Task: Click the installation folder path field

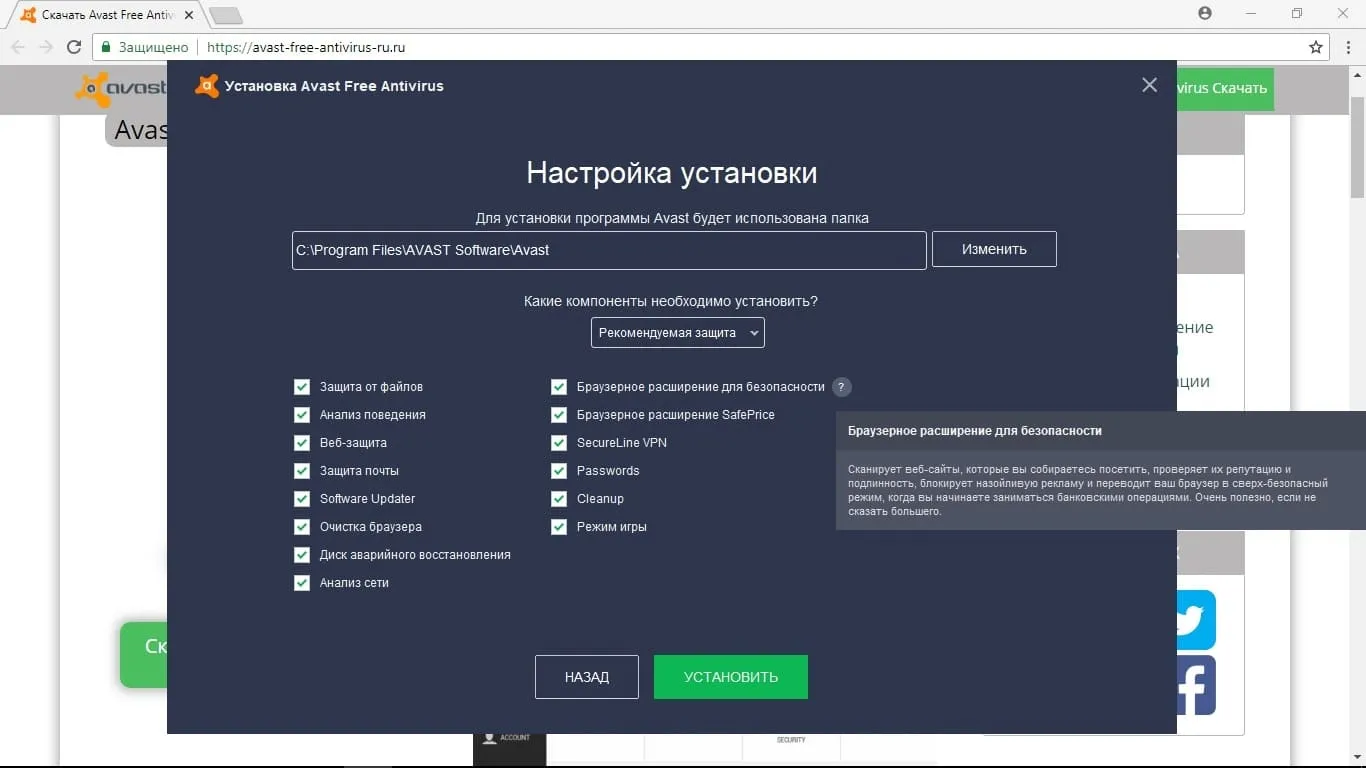Action: click(x=608, y=250)
